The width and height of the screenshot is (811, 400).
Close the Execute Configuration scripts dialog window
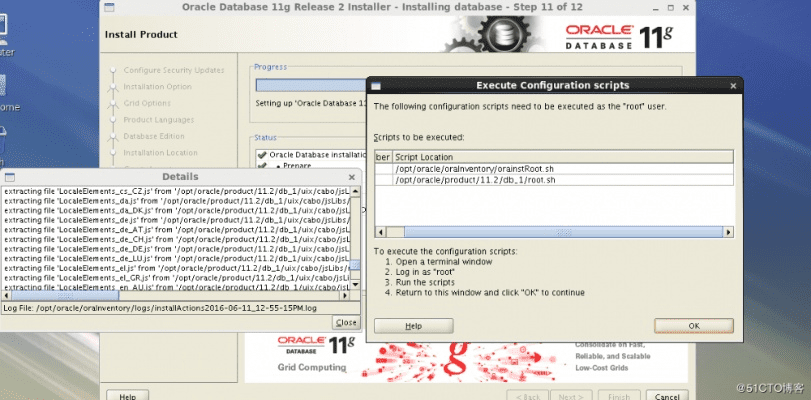point(734,85)
